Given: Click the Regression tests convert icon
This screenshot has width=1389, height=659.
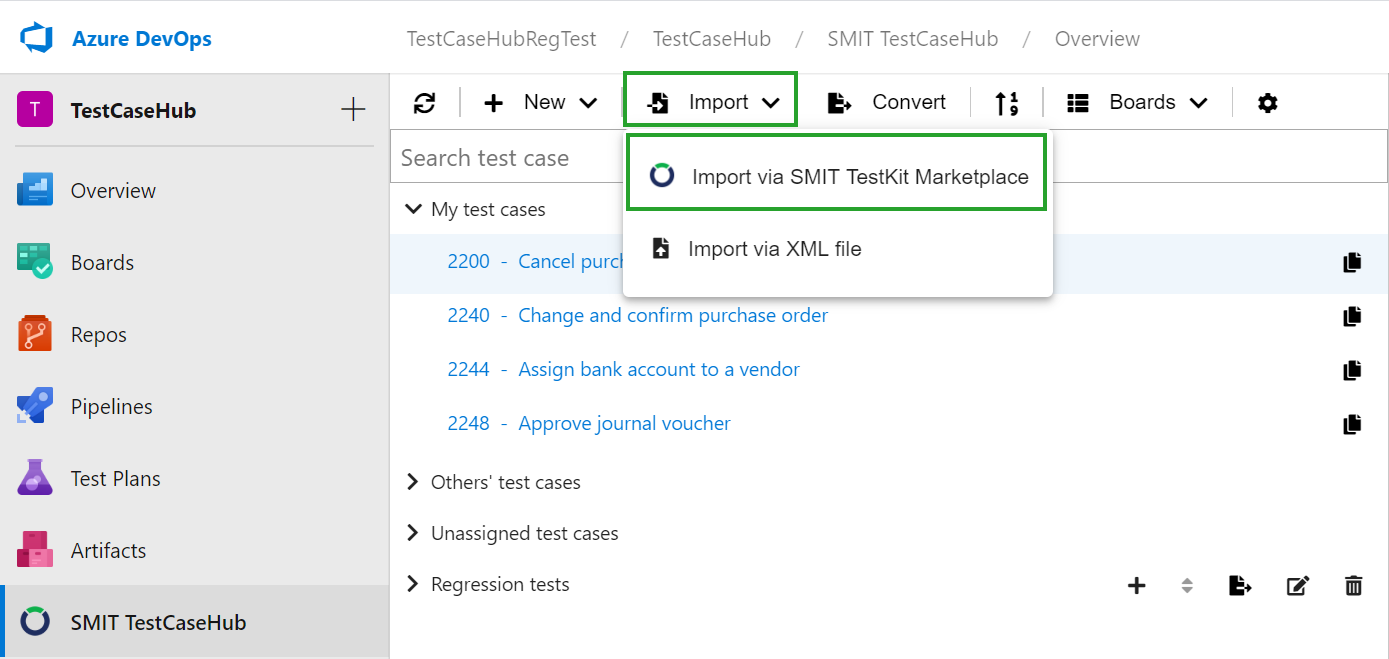Looking at the screenshot, I should click(x=1240, y=586).
